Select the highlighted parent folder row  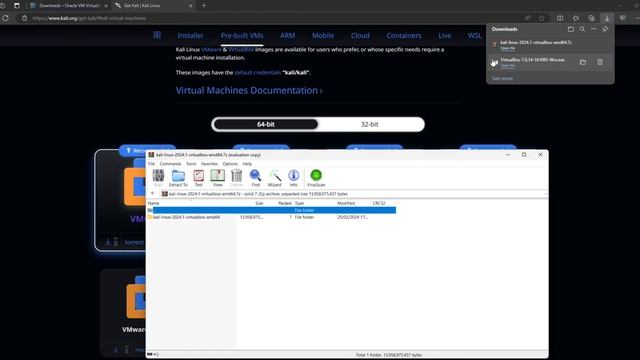coord(271,210)
